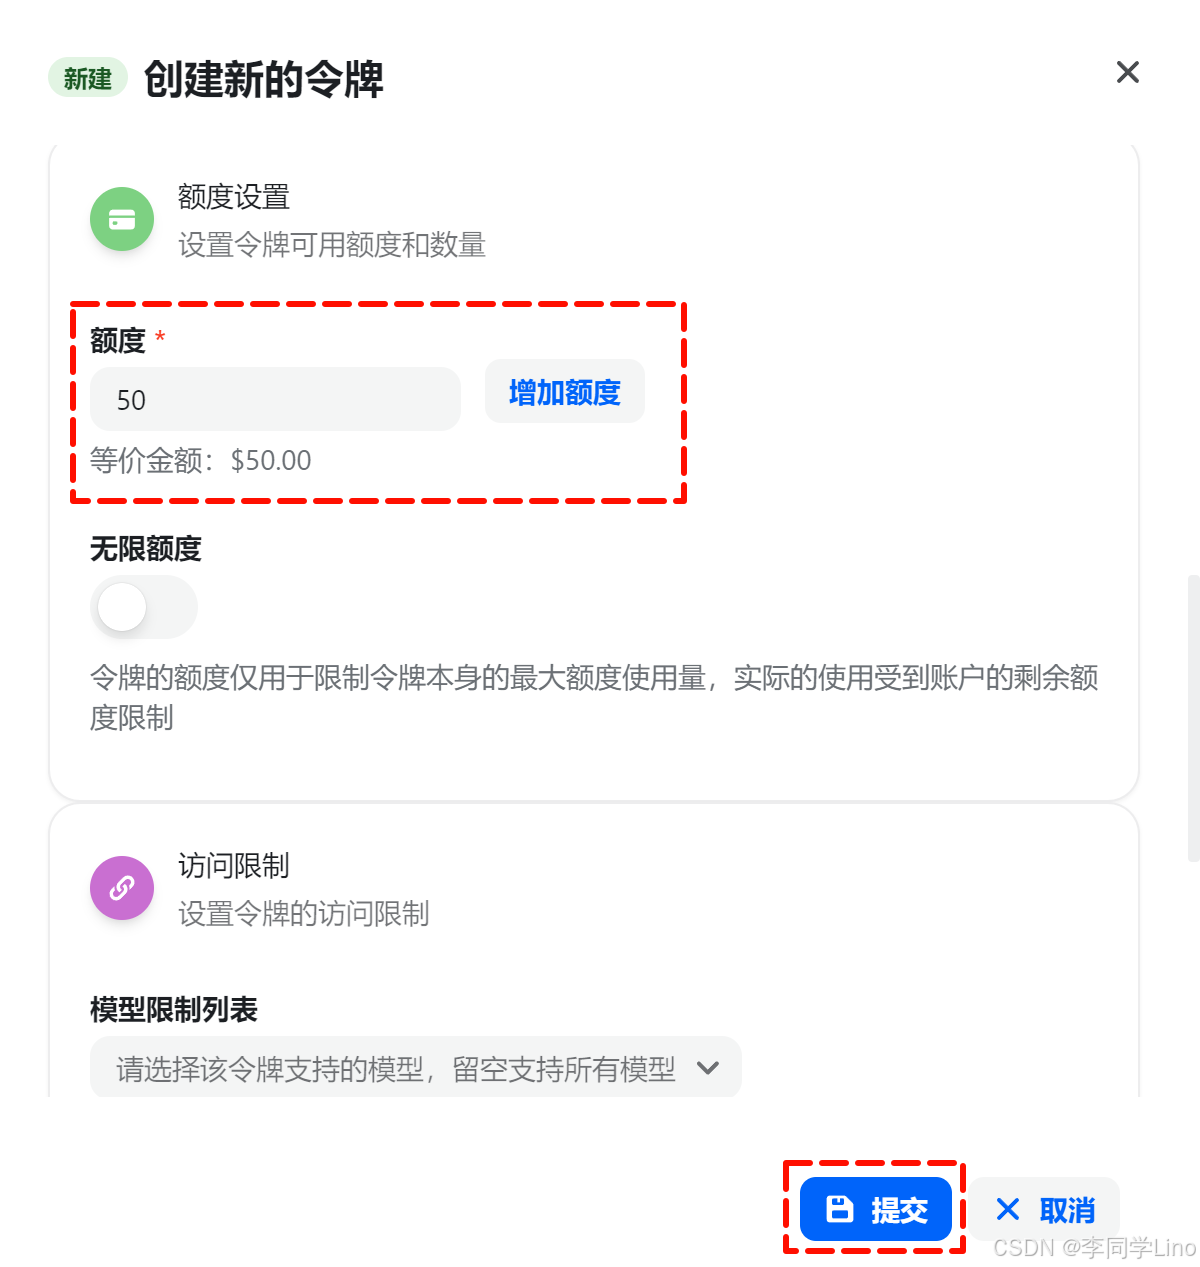Click the 访问限制 section heading
This screenshot has height=1267, width=1200.
[x=234, y=866]
